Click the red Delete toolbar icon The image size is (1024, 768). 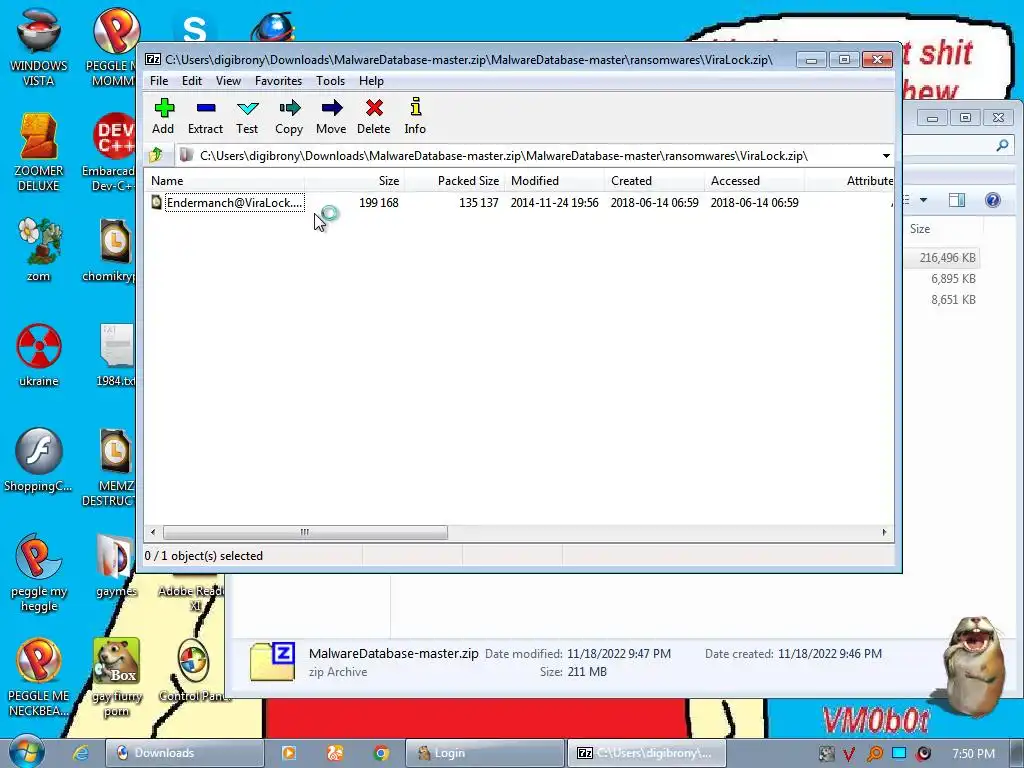[x=374, y=116]
